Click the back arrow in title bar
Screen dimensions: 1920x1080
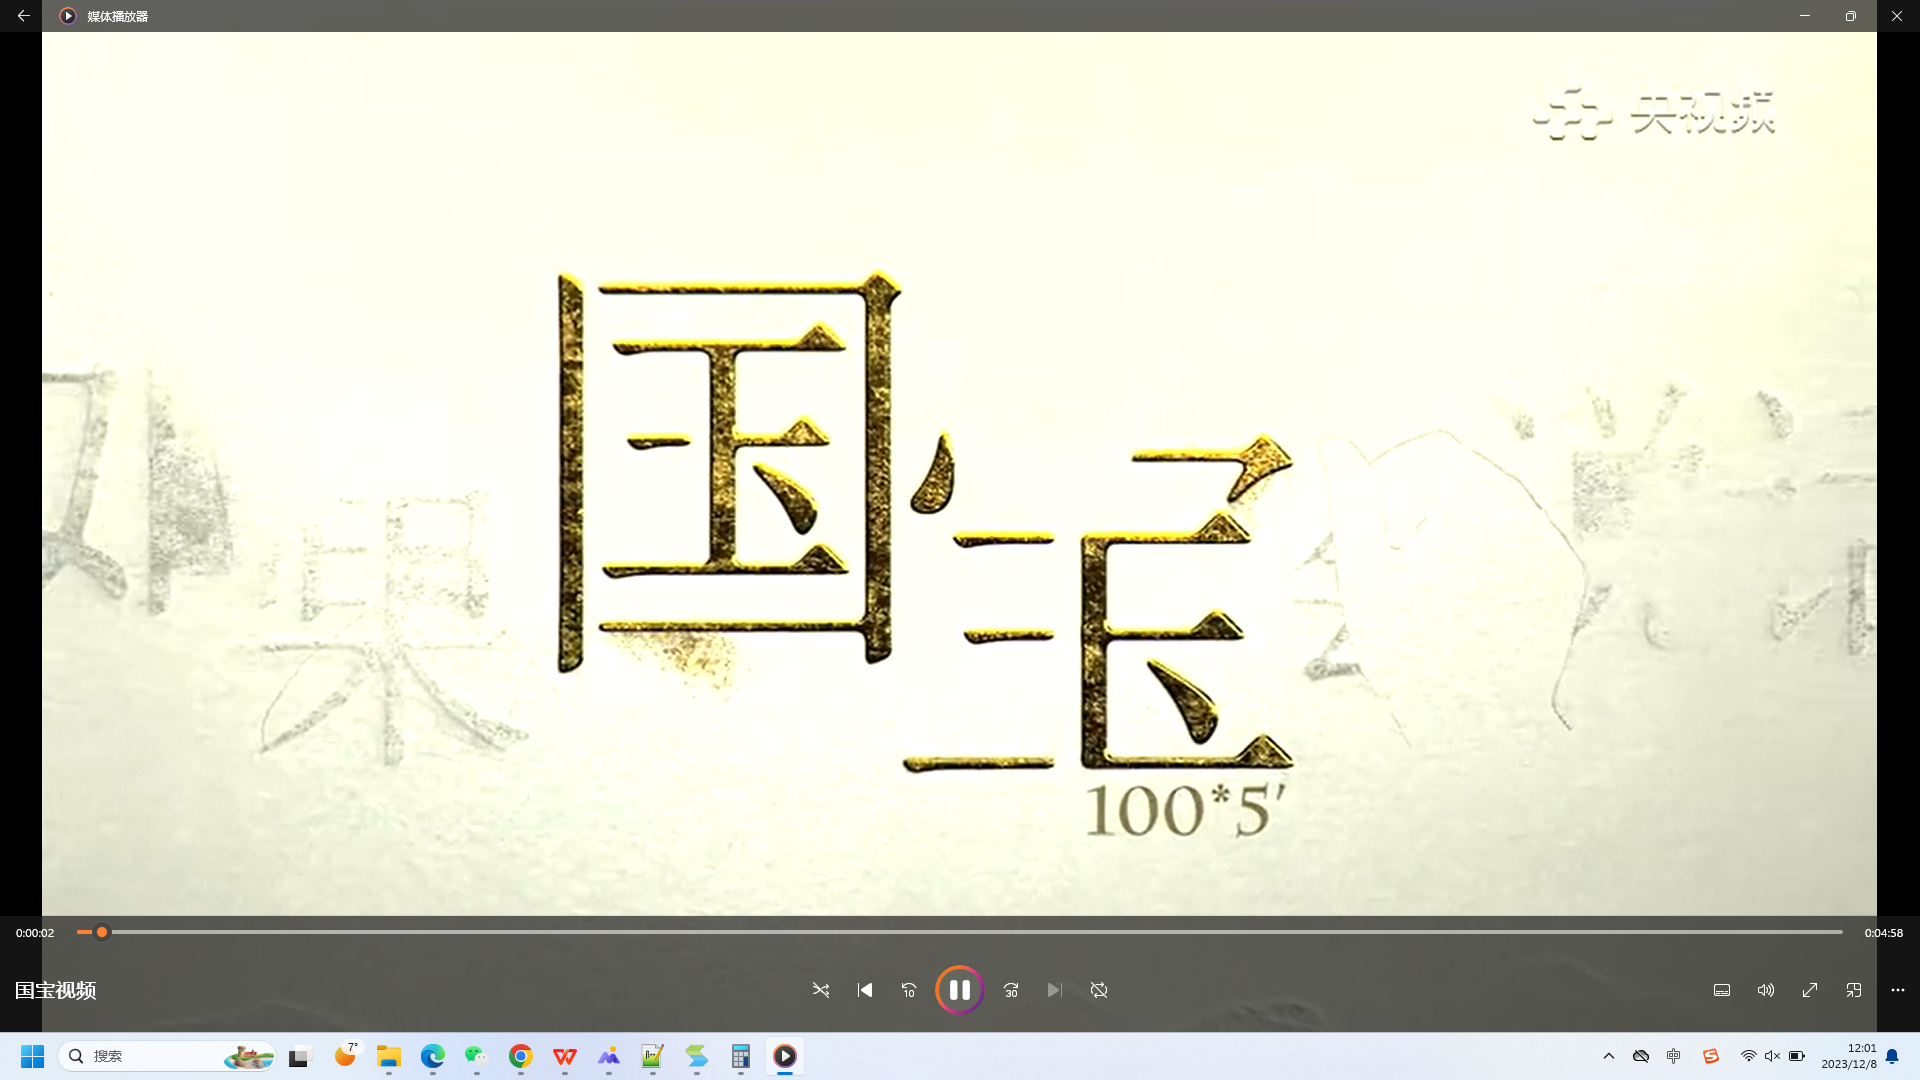23,16
